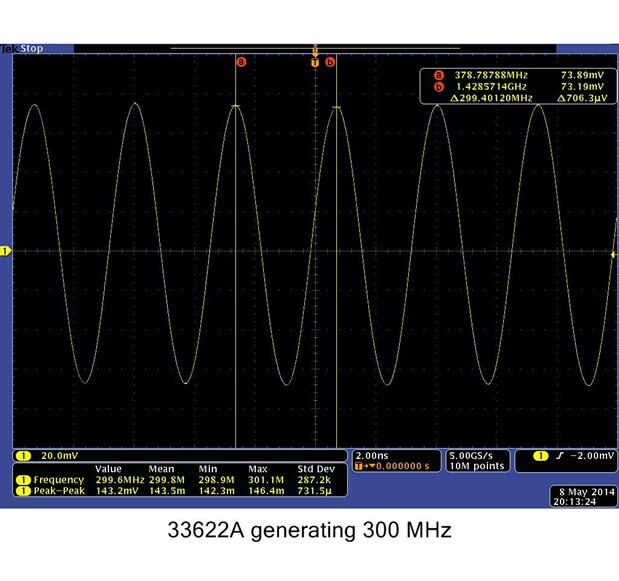Click the 8 May 2014 date readout
Screen dimensions: 619x581
(587, 492)
